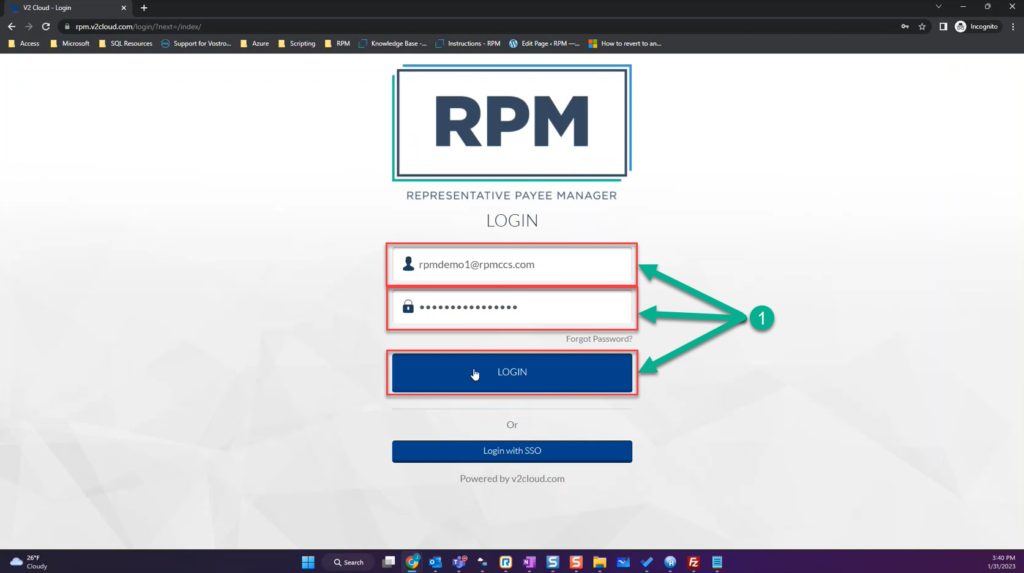Open the Scripting bookmarks folder
The height and width of the screenshot is (573, 1024).
(296, 44)
